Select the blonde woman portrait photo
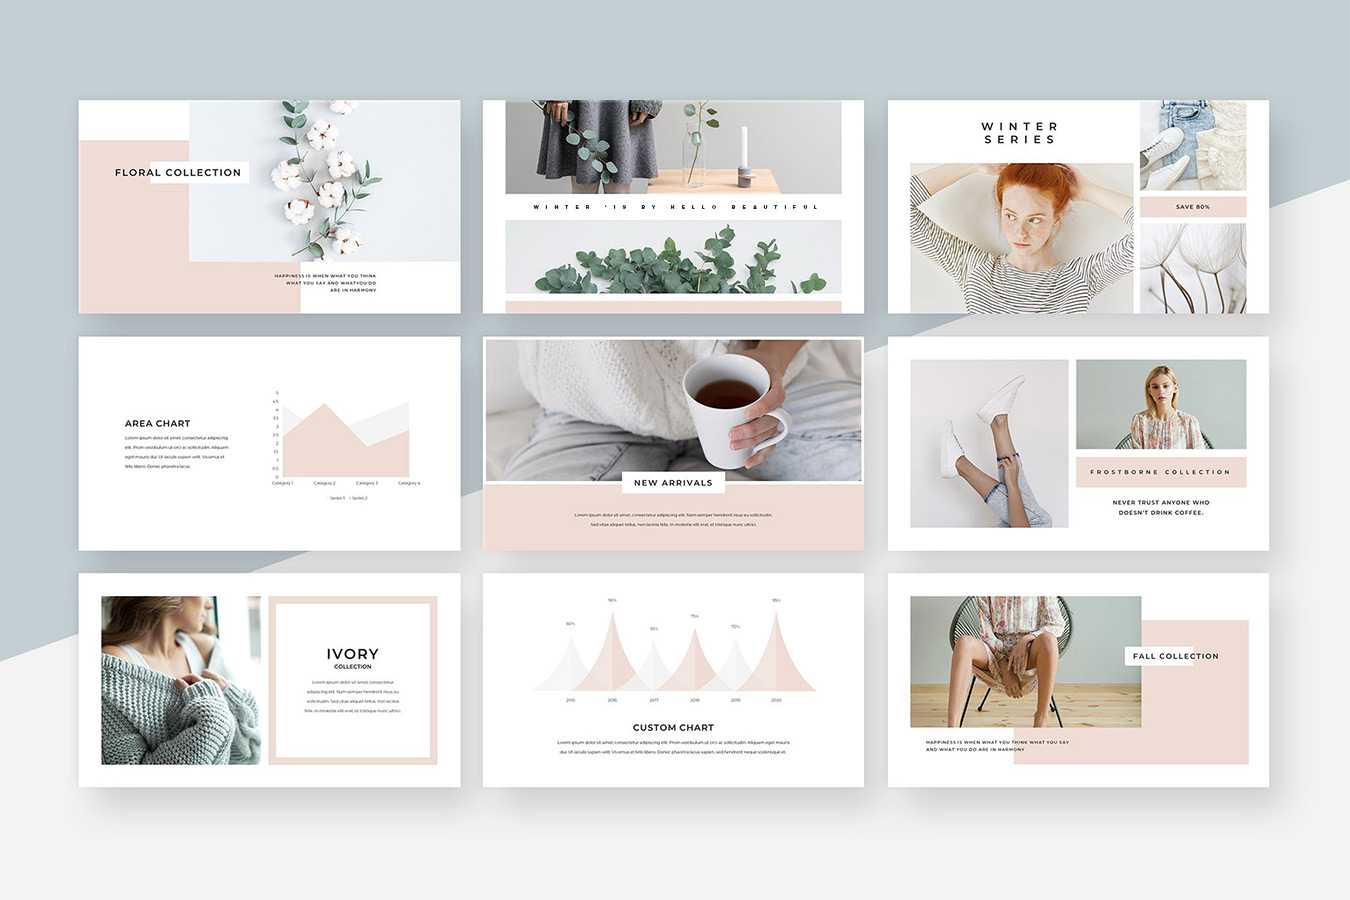 pyautogui.click(x=1160, y=404)
